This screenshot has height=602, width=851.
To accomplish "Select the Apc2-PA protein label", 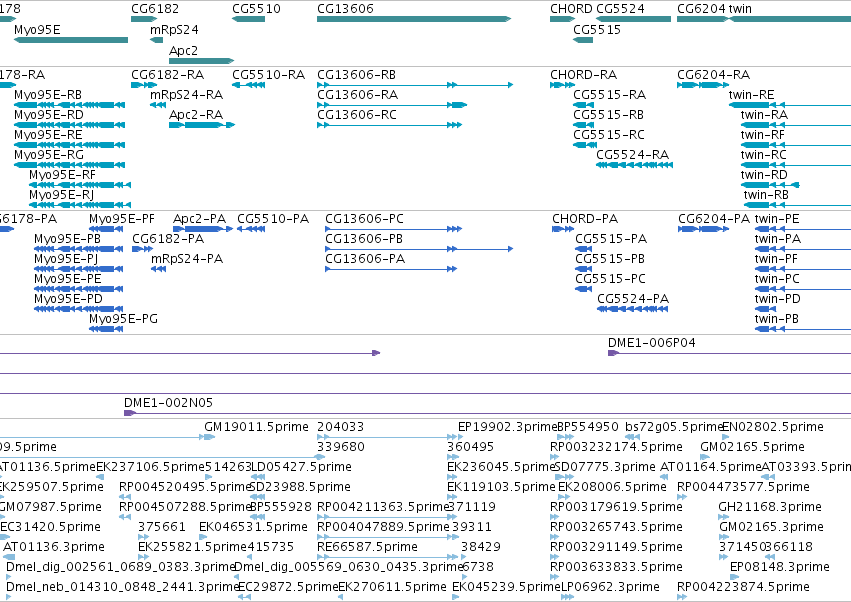I will point(199,219).
